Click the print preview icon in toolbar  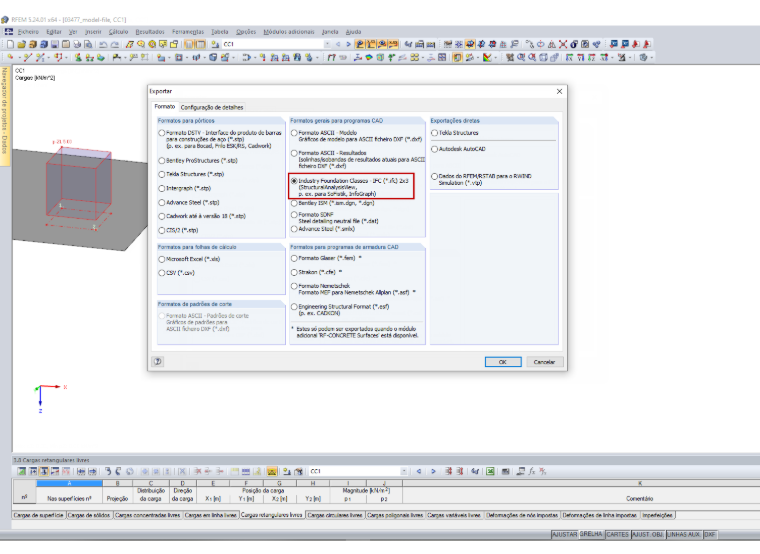tap(88, 44)
